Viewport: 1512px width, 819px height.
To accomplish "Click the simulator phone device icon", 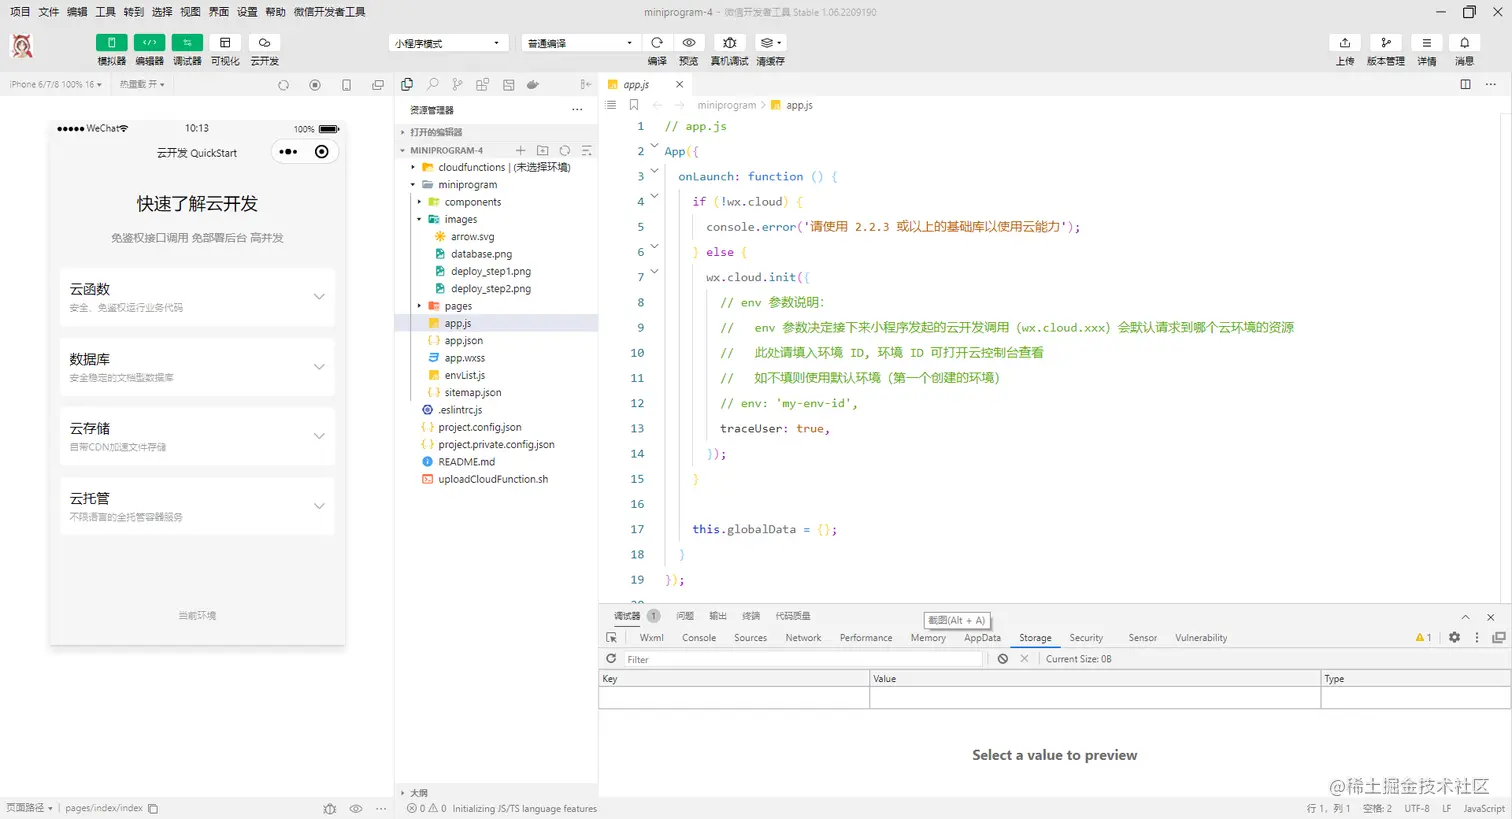I will point(346,85).
